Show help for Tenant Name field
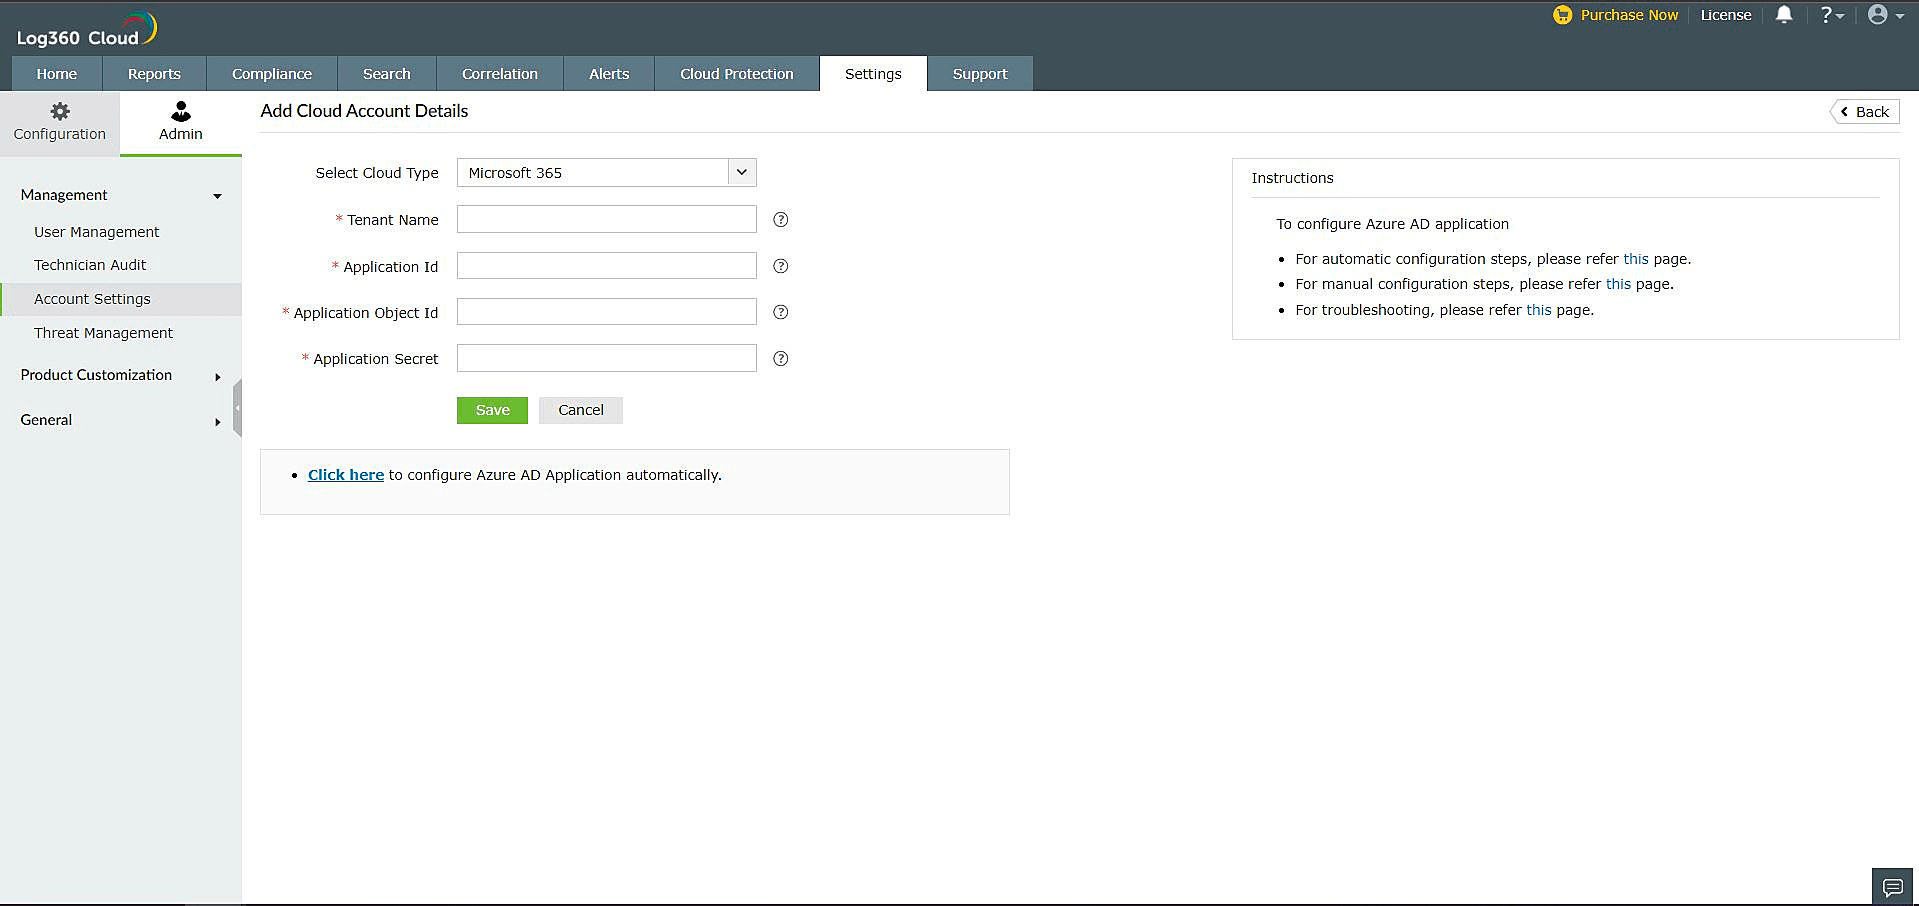Image resolution: width=1919 pixels, height=906 pixels. point(781,220)
